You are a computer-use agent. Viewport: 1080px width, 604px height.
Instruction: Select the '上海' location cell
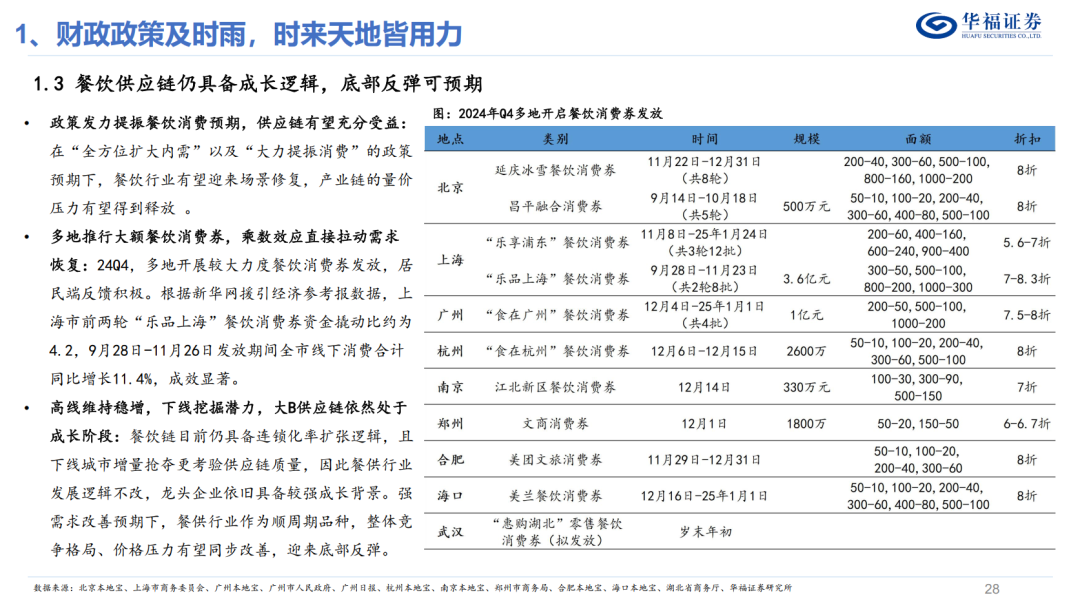click(x=450, y=260)
